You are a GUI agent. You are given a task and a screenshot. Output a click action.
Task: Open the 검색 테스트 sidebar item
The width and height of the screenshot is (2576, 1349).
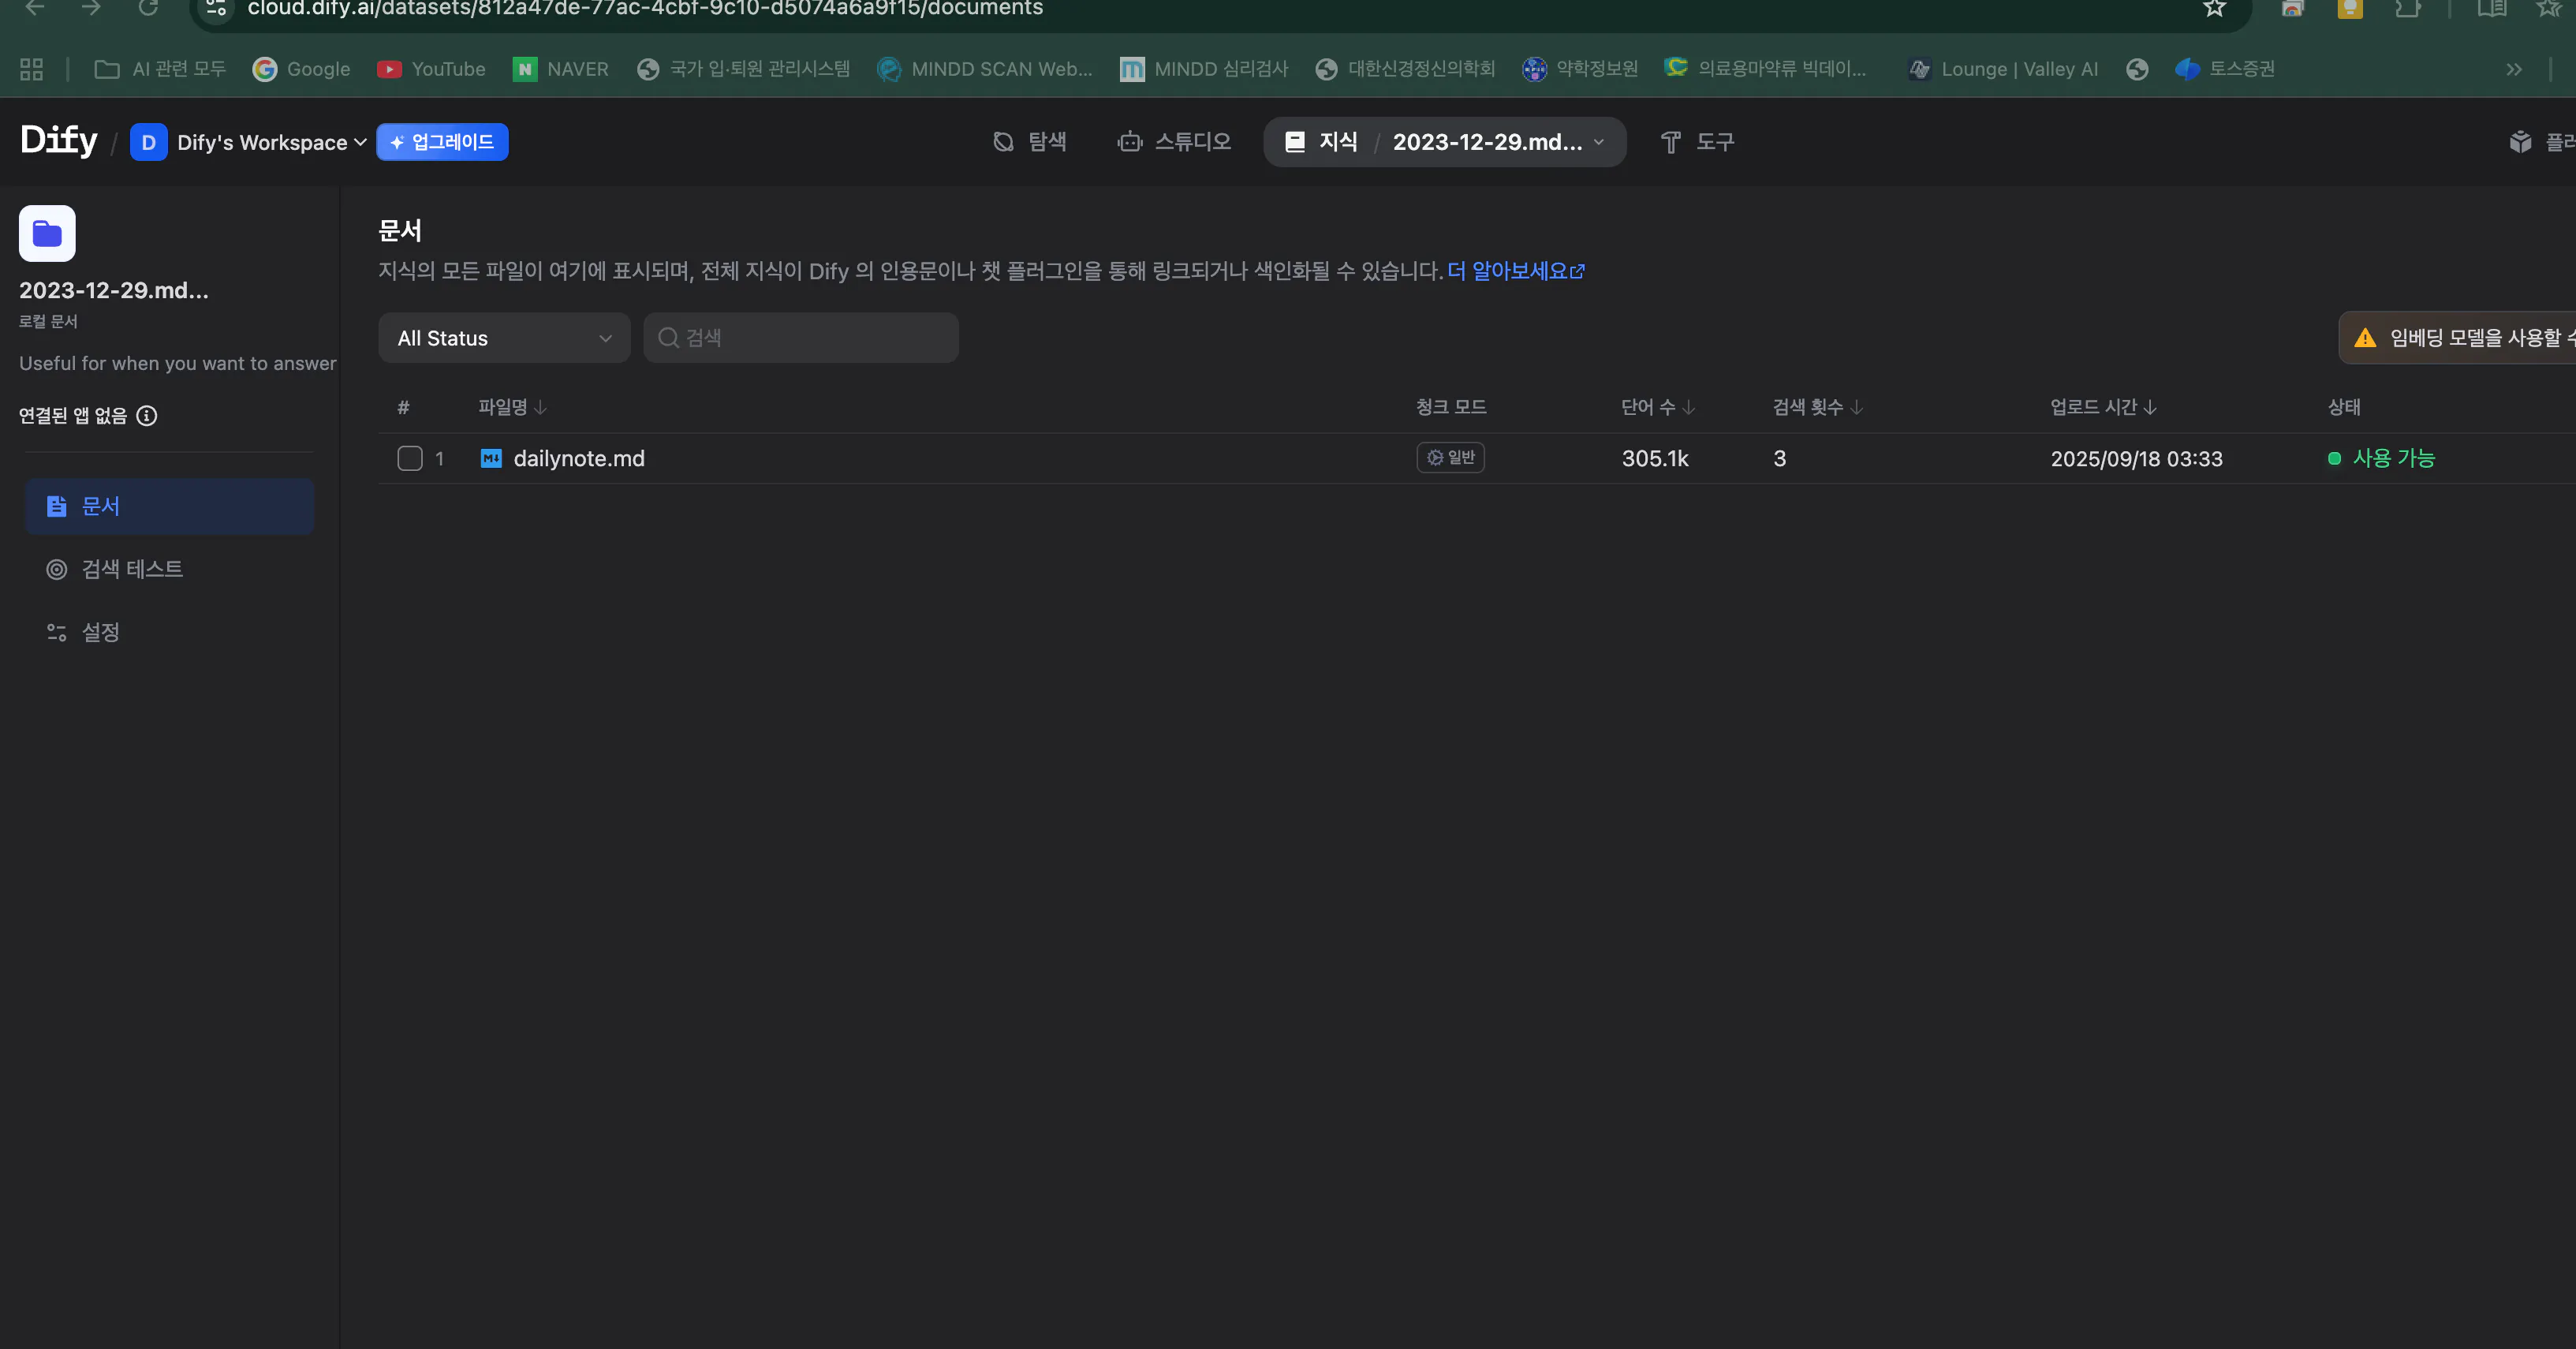[131, 569]
